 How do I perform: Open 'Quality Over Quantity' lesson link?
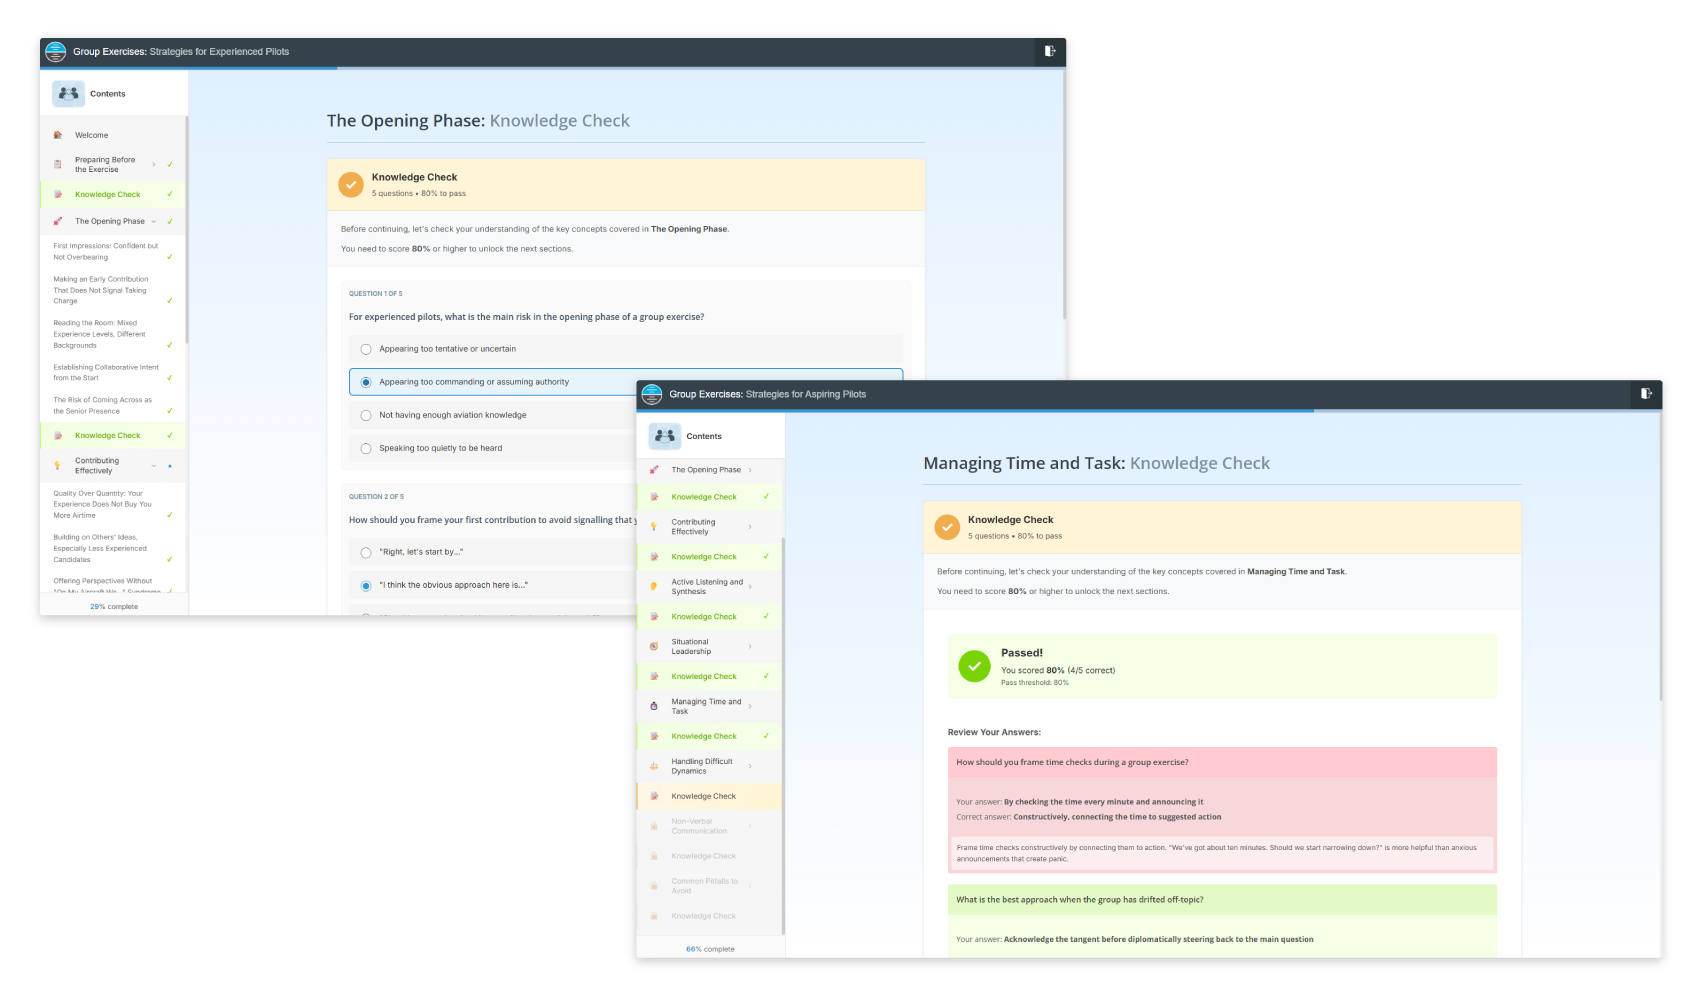[x=102, y=504]
